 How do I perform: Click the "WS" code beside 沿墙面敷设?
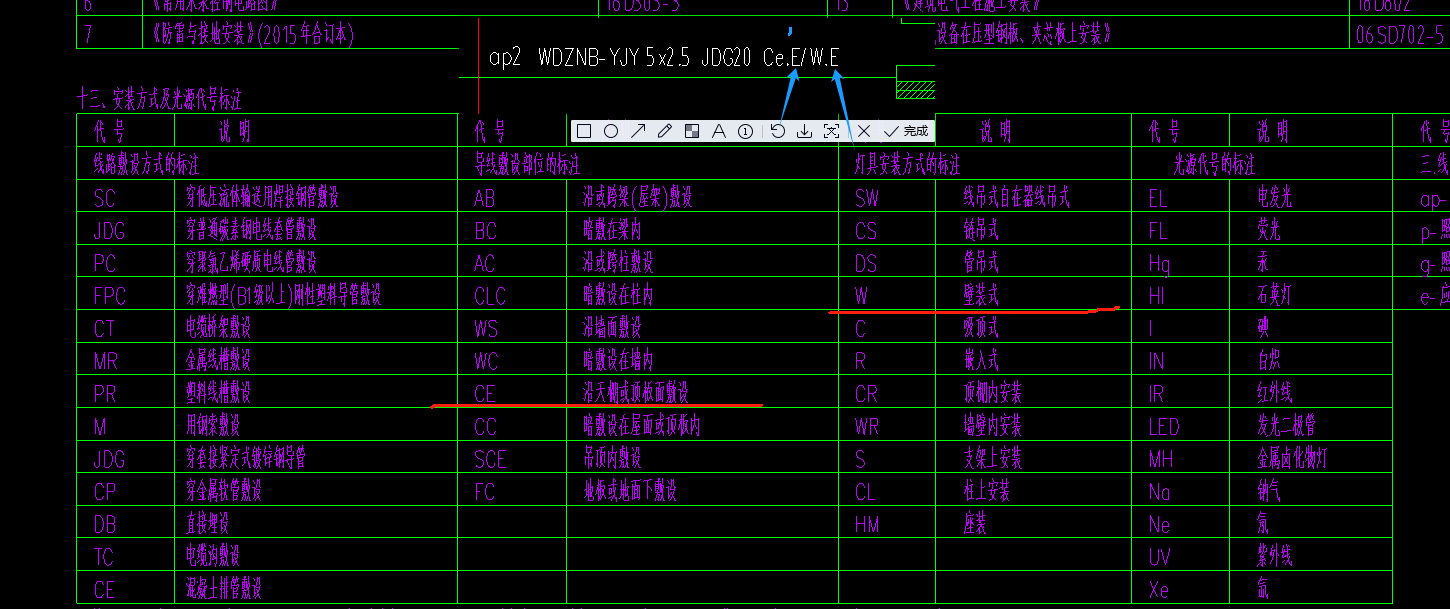(x=486, y=328)
